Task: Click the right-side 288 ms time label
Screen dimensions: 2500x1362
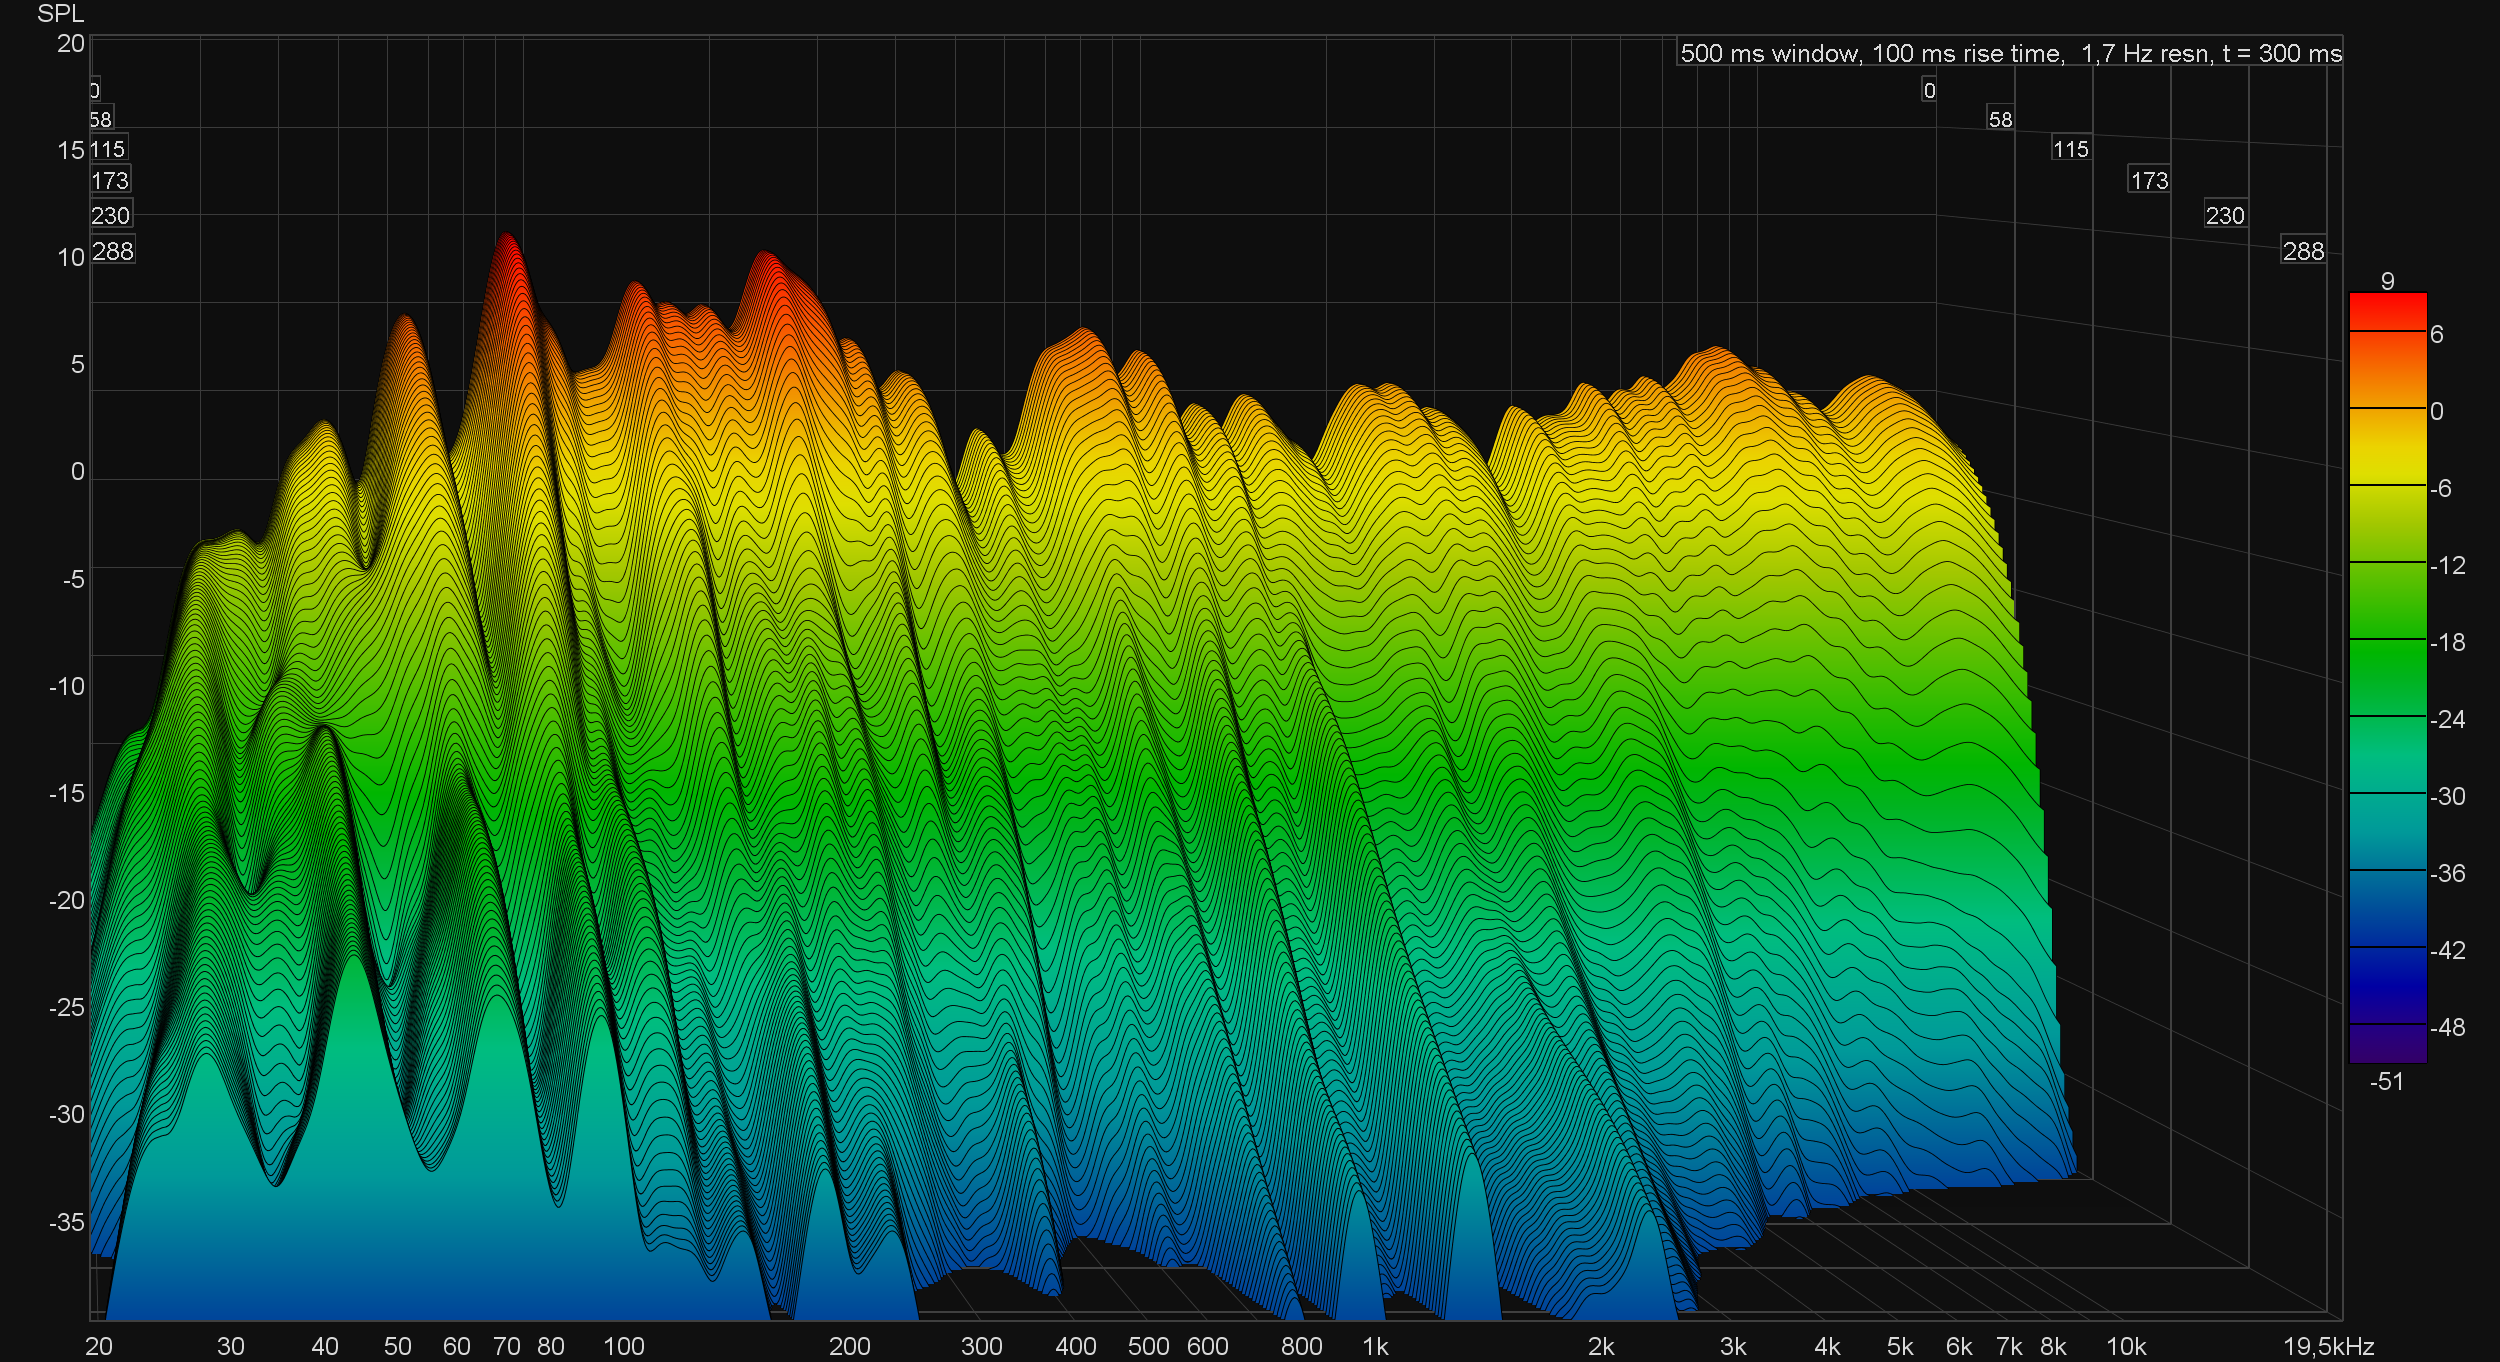Action: coord(2302,251)
